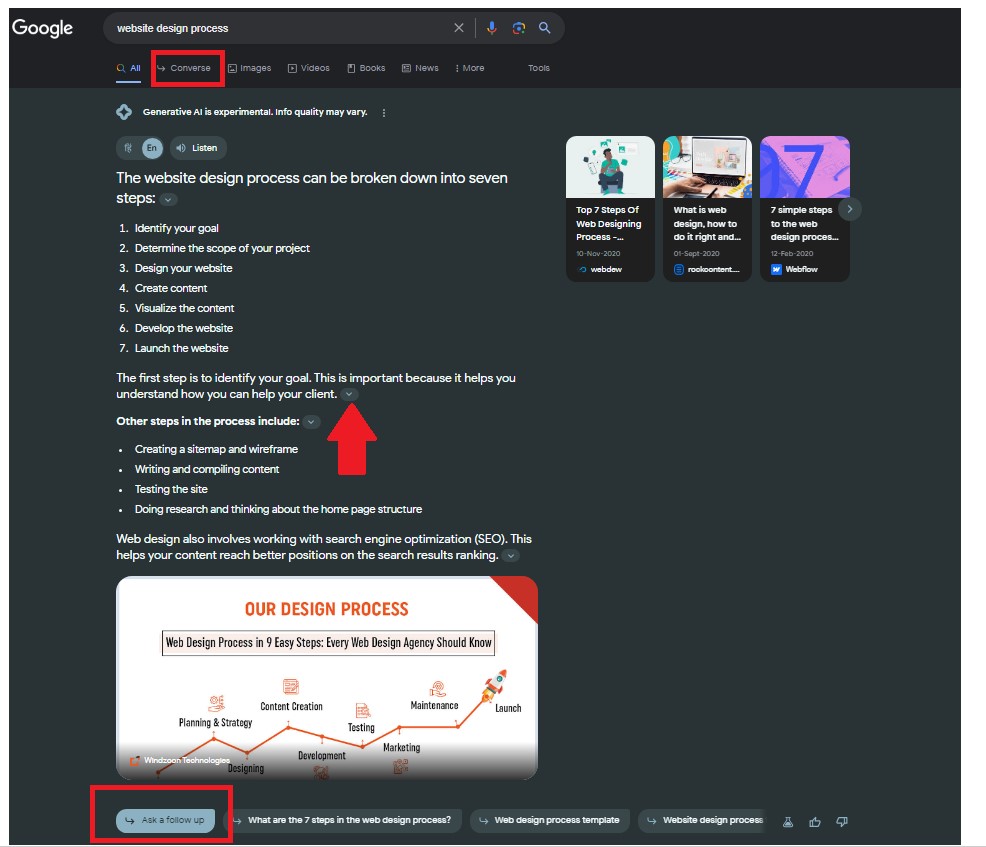Click the Generative AI sparkle icon
Image resolution: width=986 pixels, height=847 pixels.
(124, 112)
